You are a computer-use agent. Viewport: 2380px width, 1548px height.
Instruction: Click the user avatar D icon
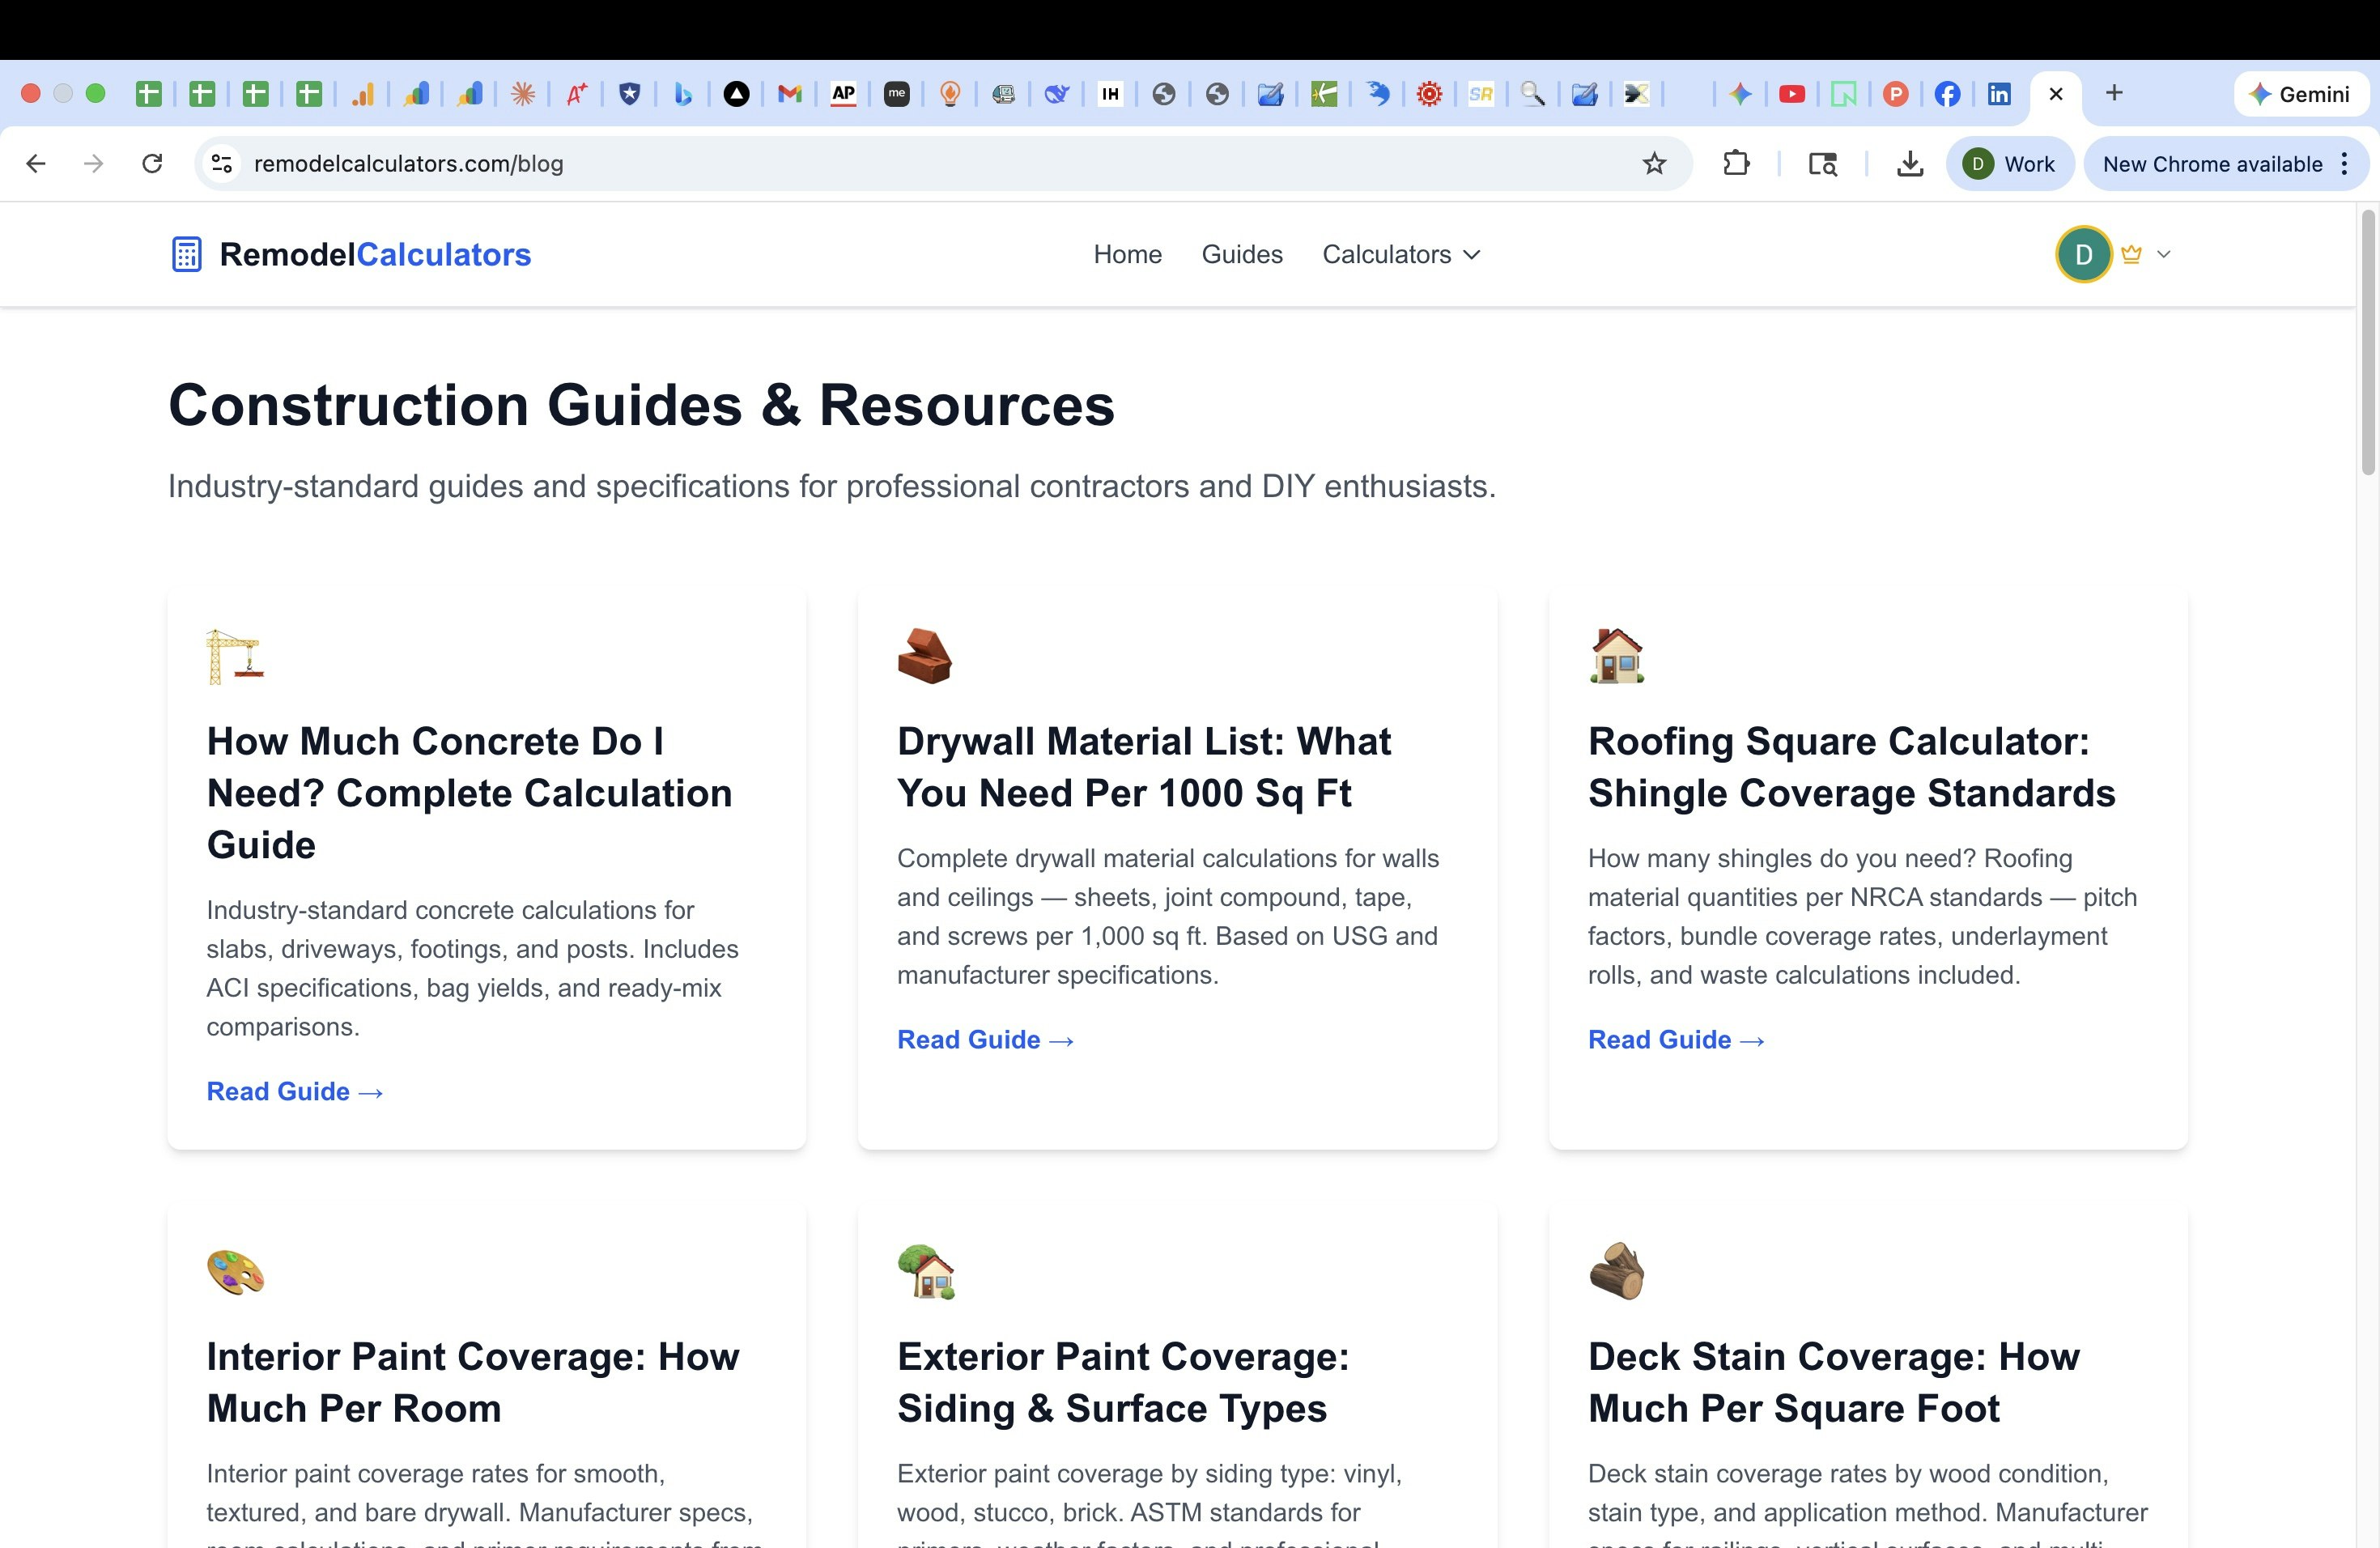pos(2083,254)
